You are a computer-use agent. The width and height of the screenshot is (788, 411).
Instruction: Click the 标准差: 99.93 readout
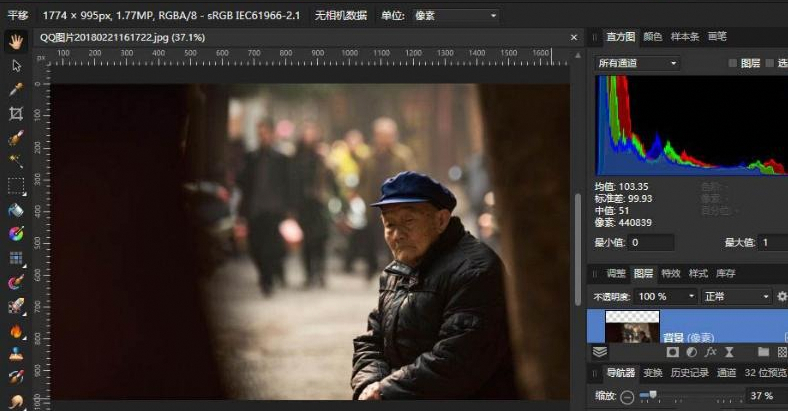tap(623, 198)
